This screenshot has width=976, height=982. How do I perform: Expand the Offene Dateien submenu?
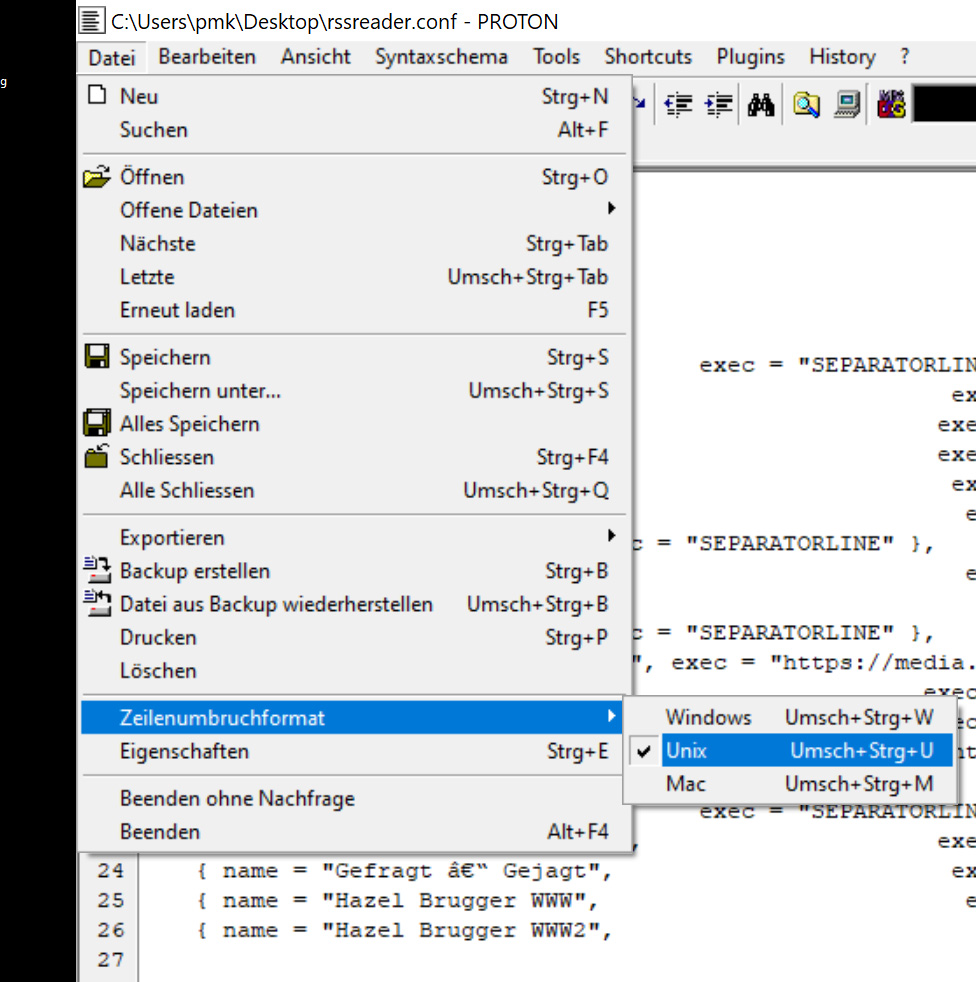pos(188,210)
